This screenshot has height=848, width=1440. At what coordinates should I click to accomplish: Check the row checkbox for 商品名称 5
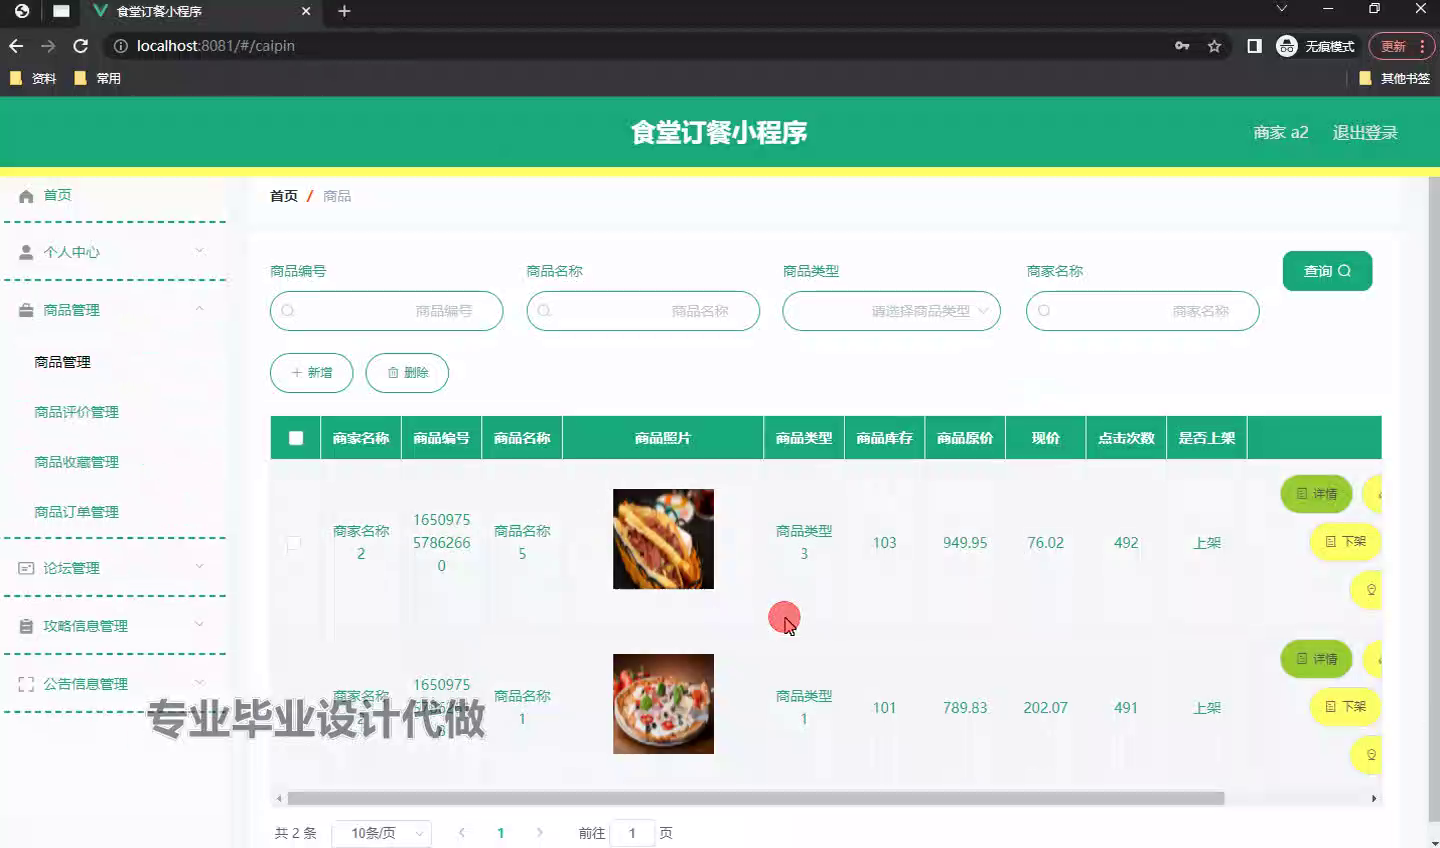coord(293,543)
